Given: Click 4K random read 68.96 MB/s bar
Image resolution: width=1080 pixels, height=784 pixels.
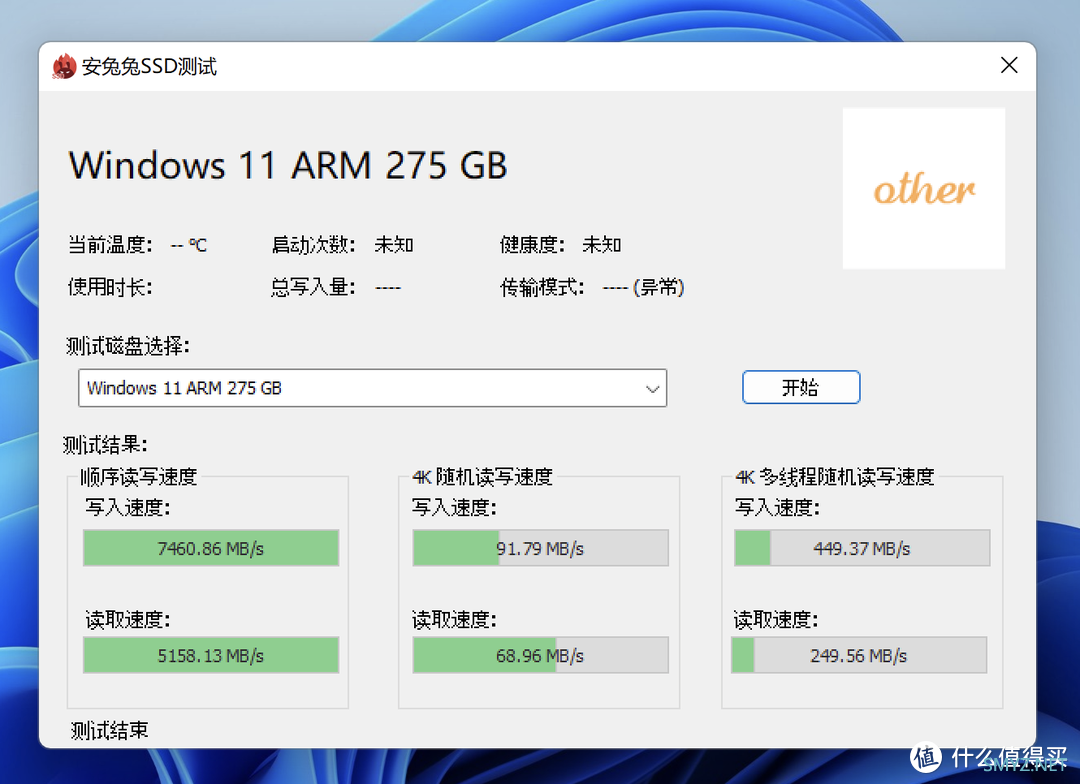Looking at the screenshot, I should point(541,655).
